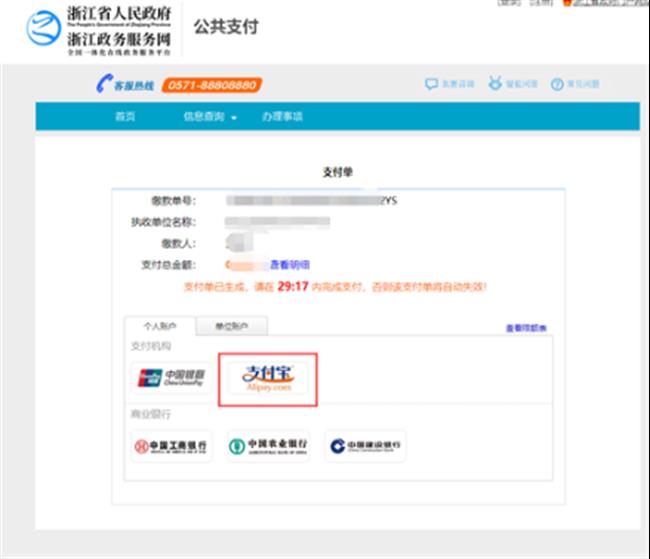This screenshot has width=650, height=559.
Task: Select Agricultural Bank of China (中国农业银行)
Action: (267, 446)
